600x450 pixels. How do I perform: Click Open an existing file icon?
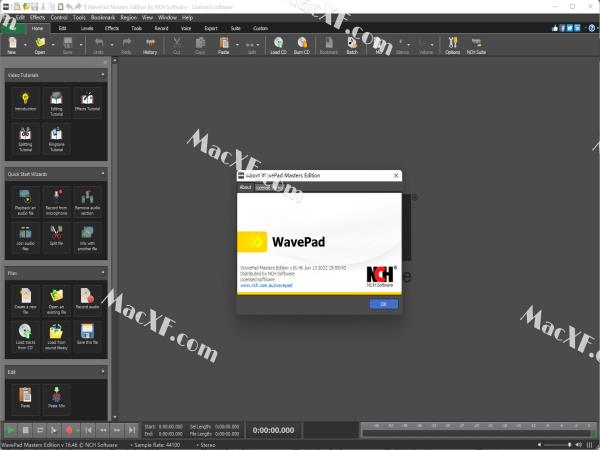(x=57, y=301)
